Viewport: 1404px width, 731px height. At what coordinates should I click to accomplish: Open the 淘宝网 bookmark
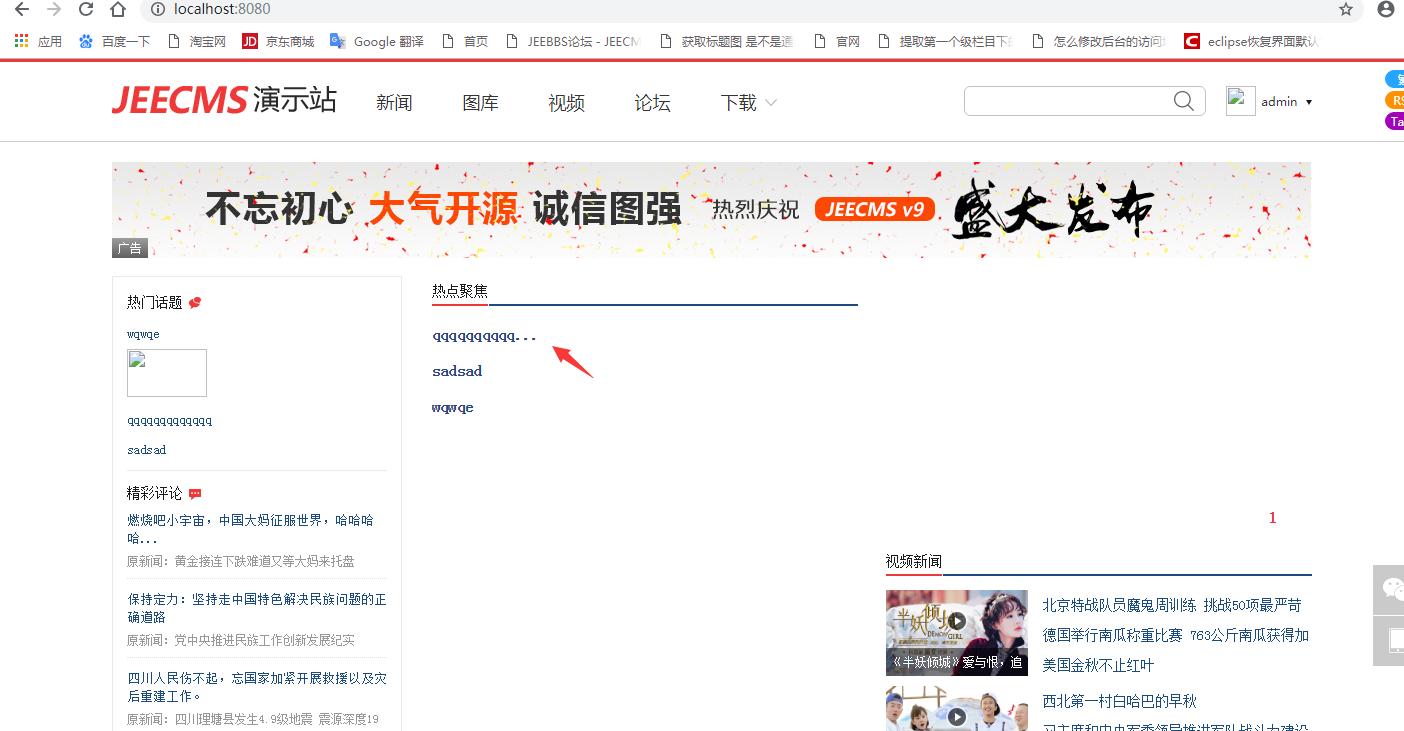(197, 42)
